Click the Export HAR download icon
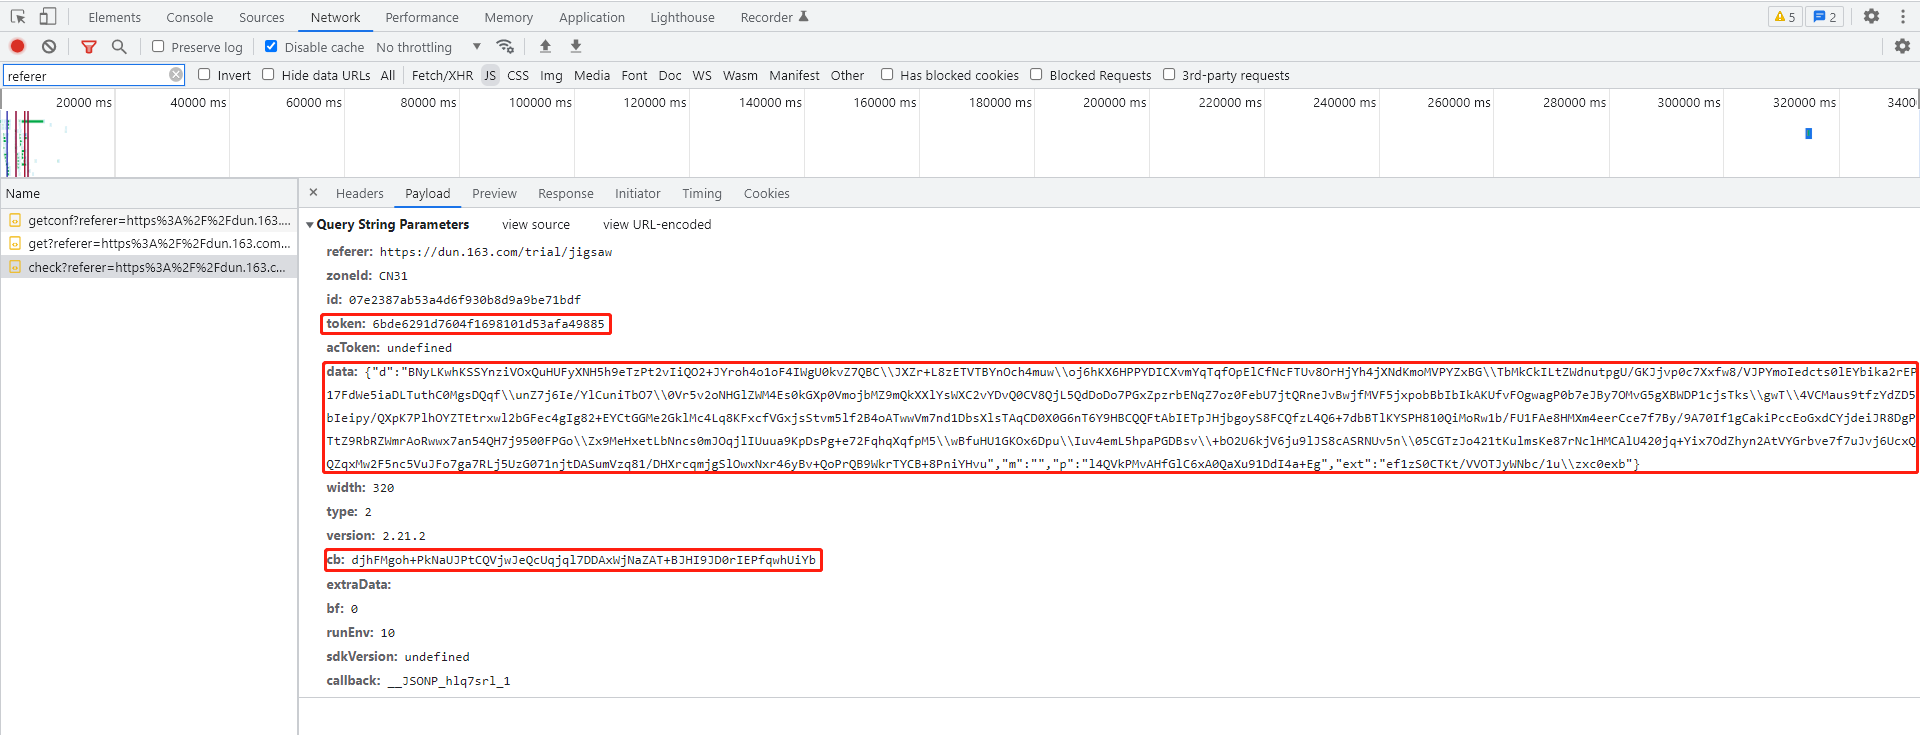The image size is (1920, 735). click(576, 46)
